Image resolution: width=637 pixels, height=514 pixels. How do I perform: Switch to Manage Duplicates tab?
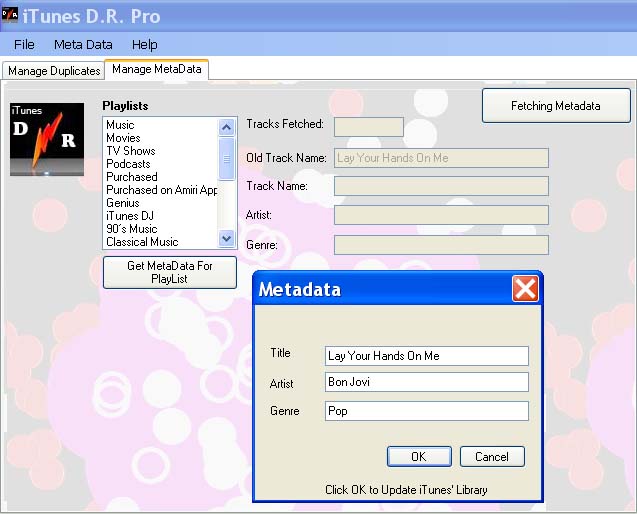54,71
